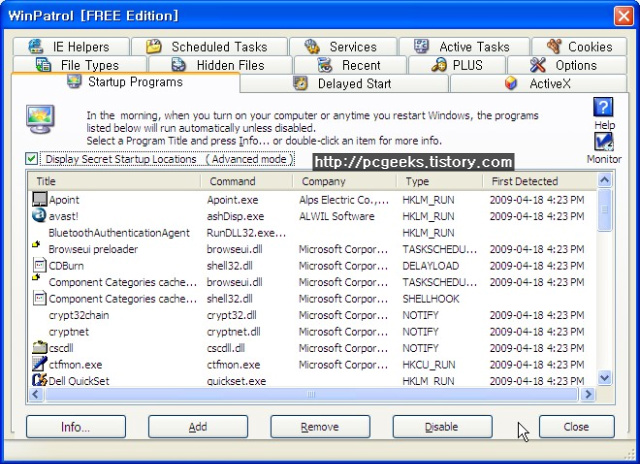
Task: Click the Cookies tab icon
Action: 554,46
